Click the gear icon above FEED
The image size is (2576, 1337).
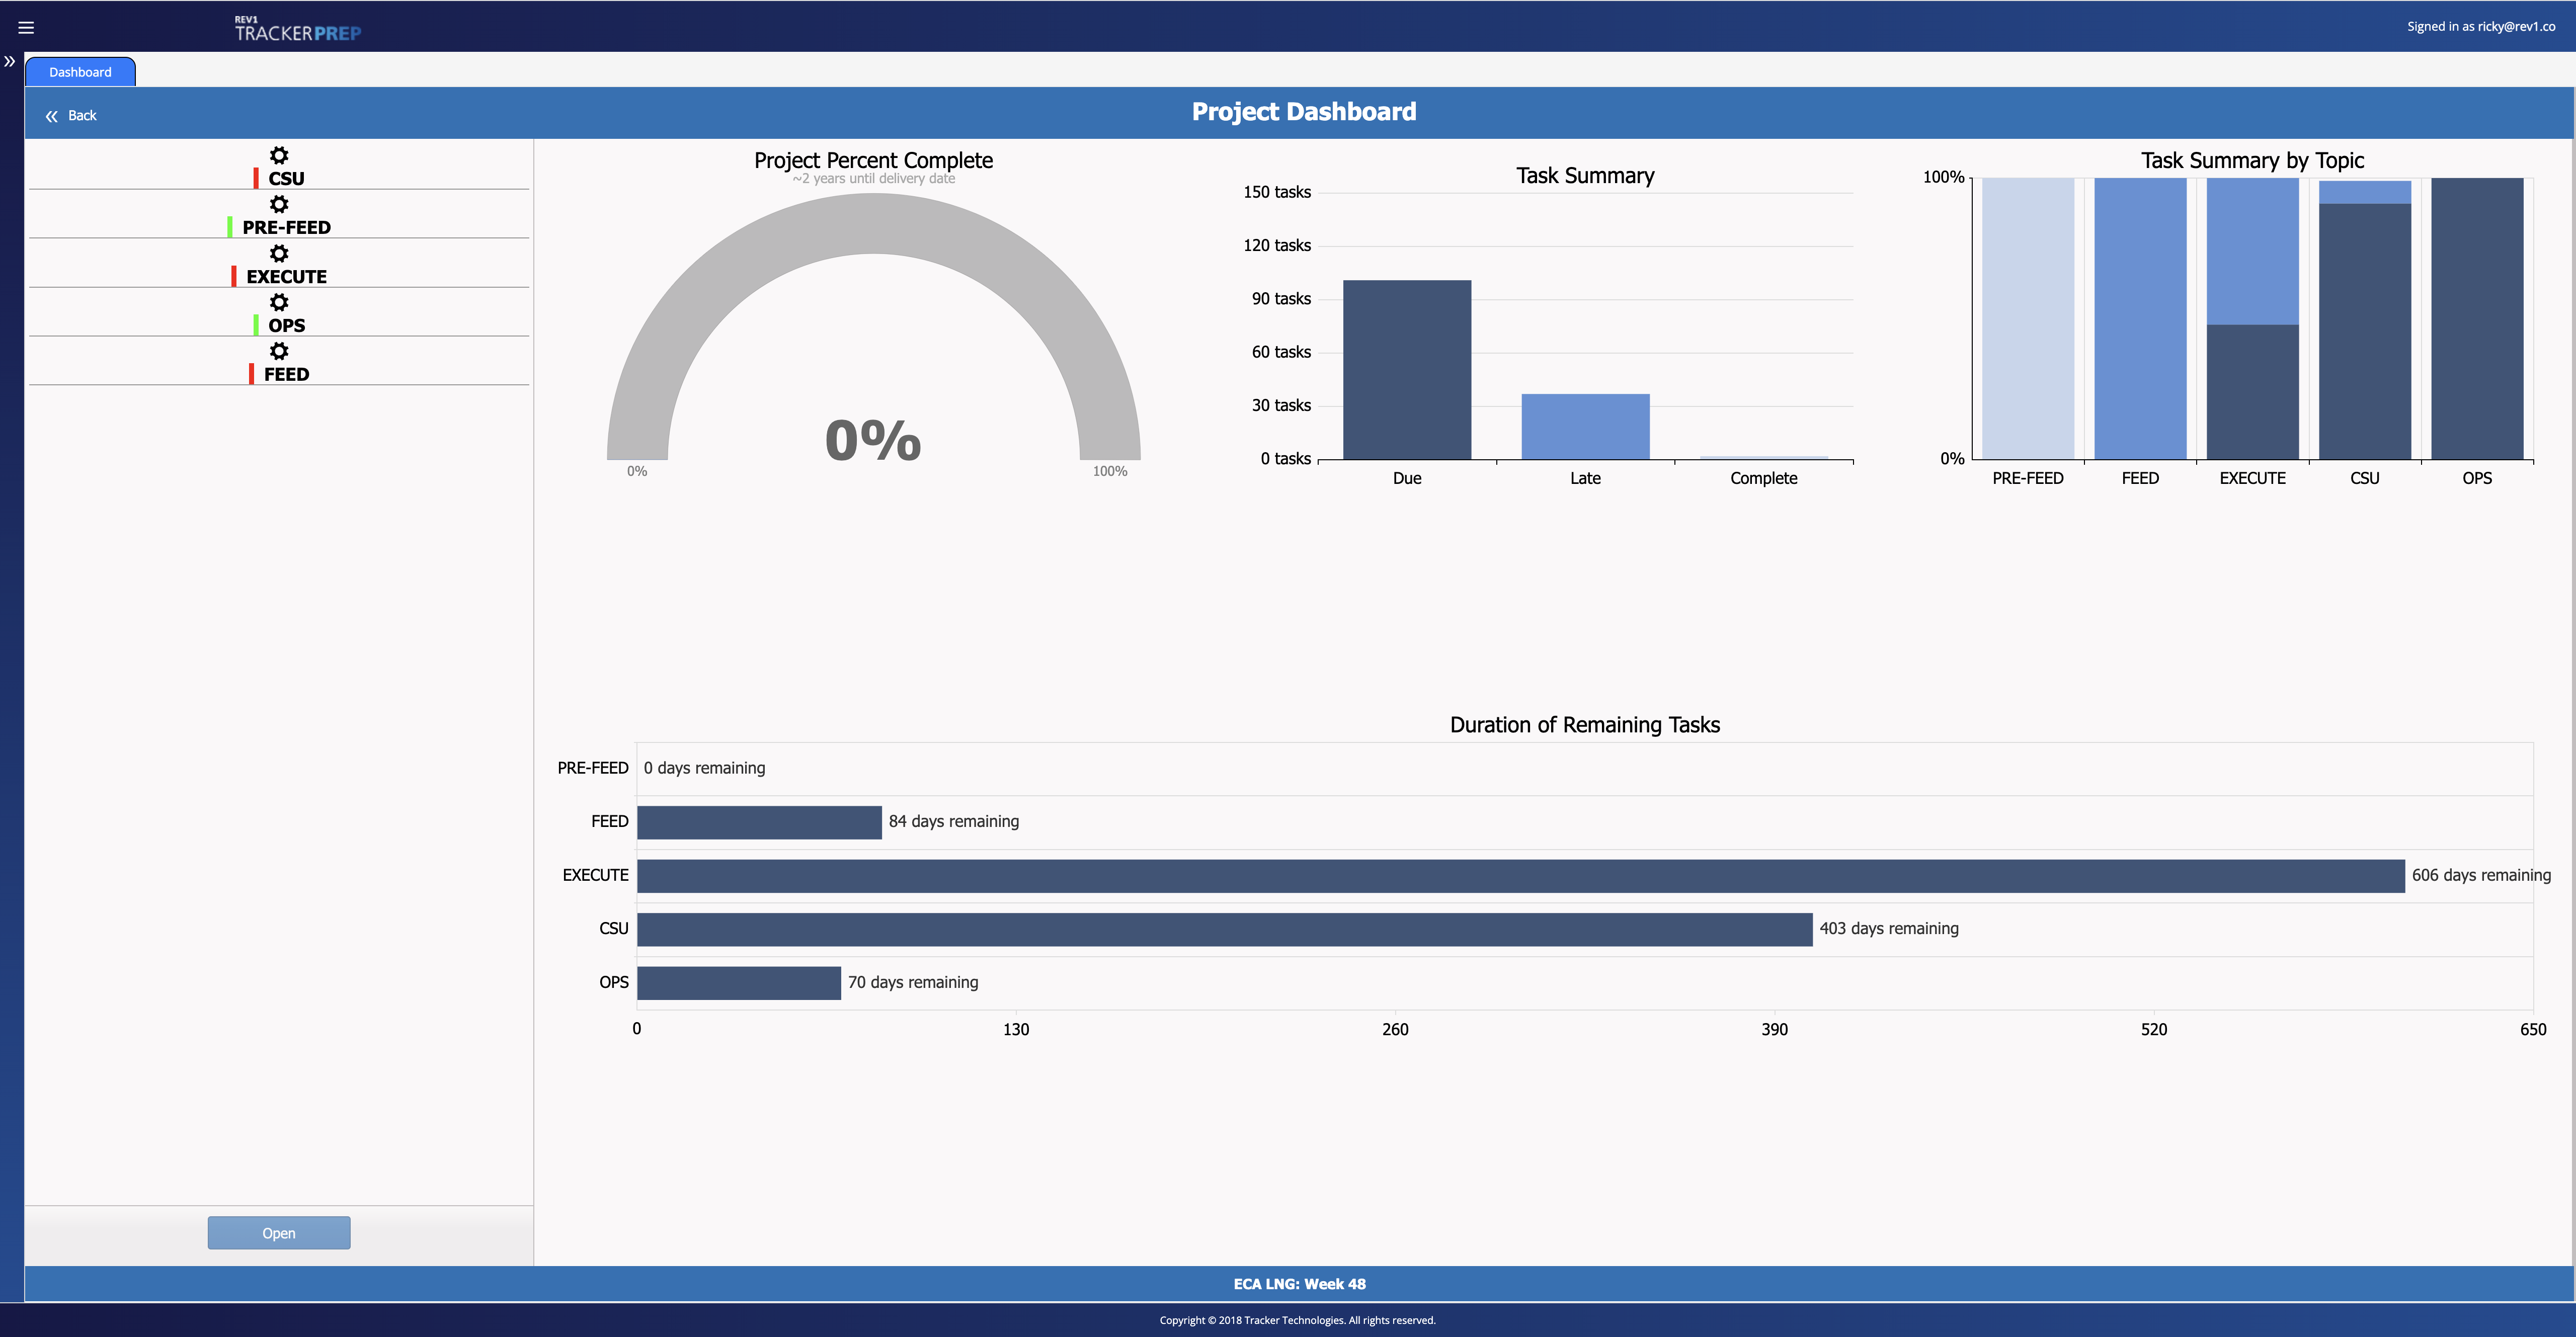279,351
